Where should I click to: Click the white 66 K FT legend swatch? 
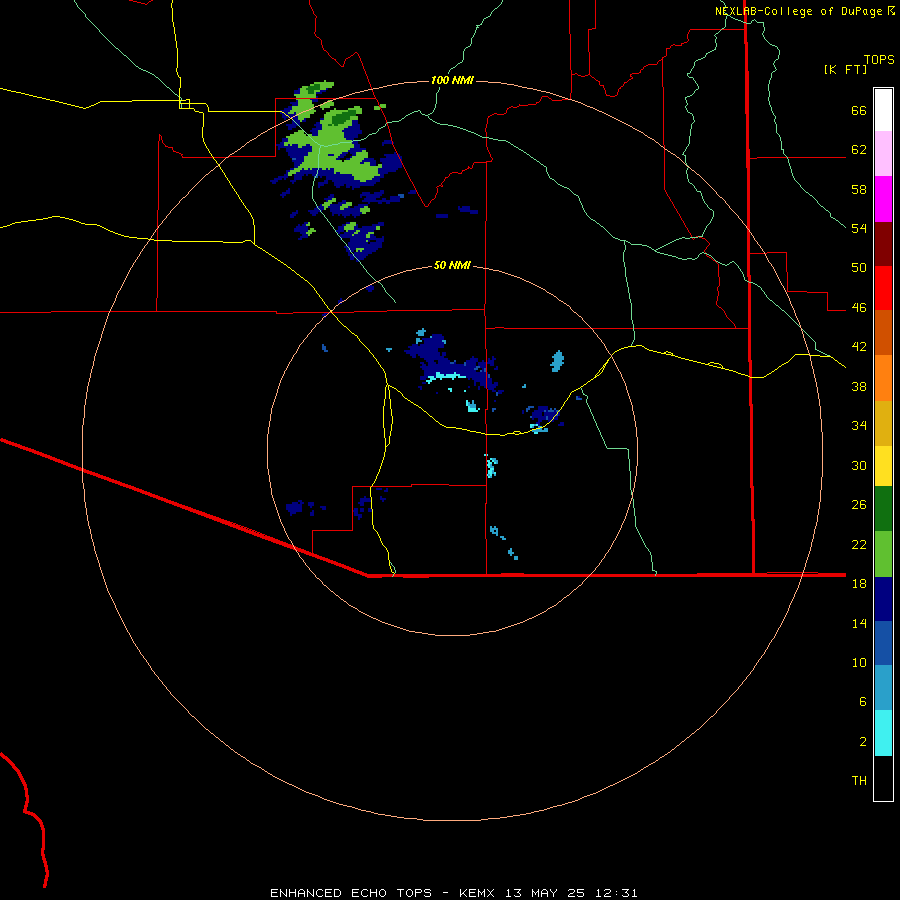point(883,110)
